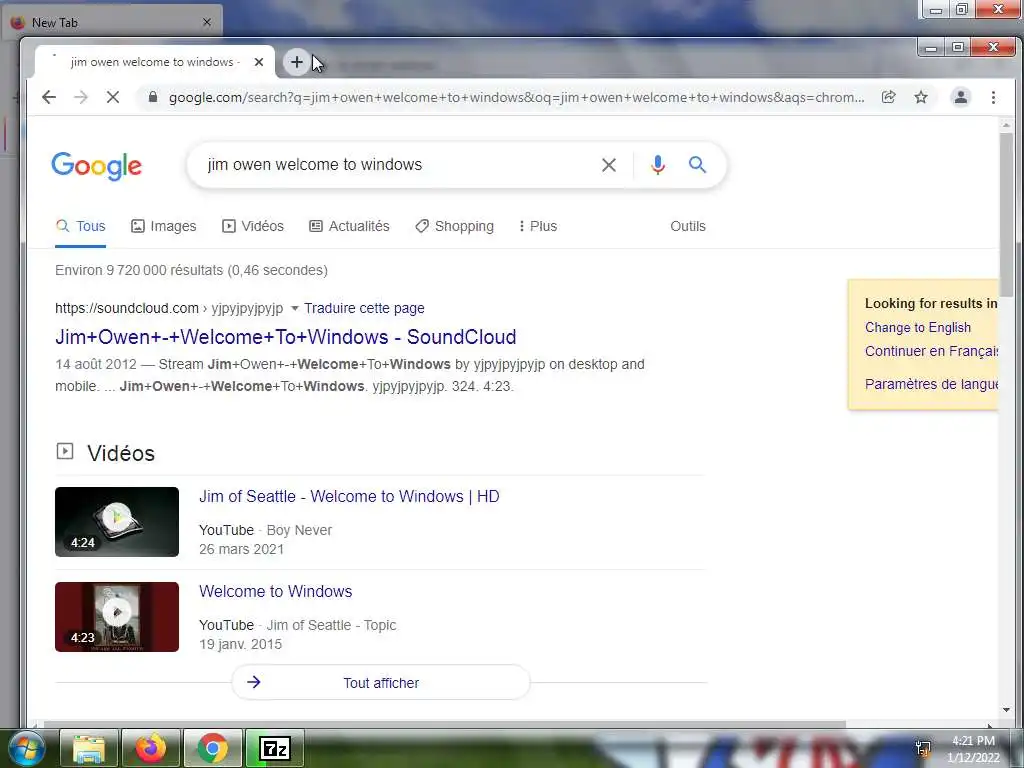1024x768 pixels.
Task: Click the Vidéos section heading icon
Action: (65, 451)
